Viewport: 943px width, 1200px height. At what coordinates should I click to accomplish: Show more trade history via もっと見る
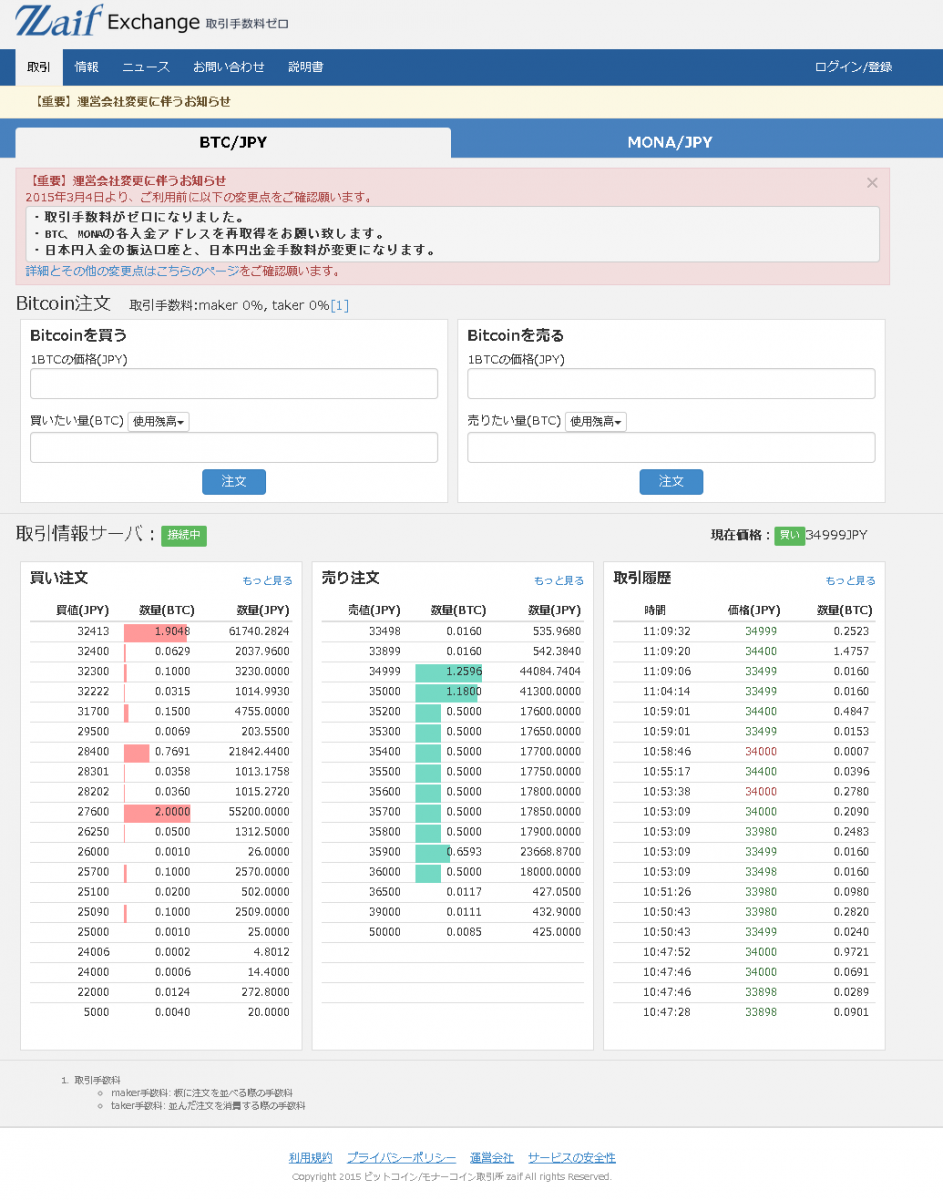(850, 581)
